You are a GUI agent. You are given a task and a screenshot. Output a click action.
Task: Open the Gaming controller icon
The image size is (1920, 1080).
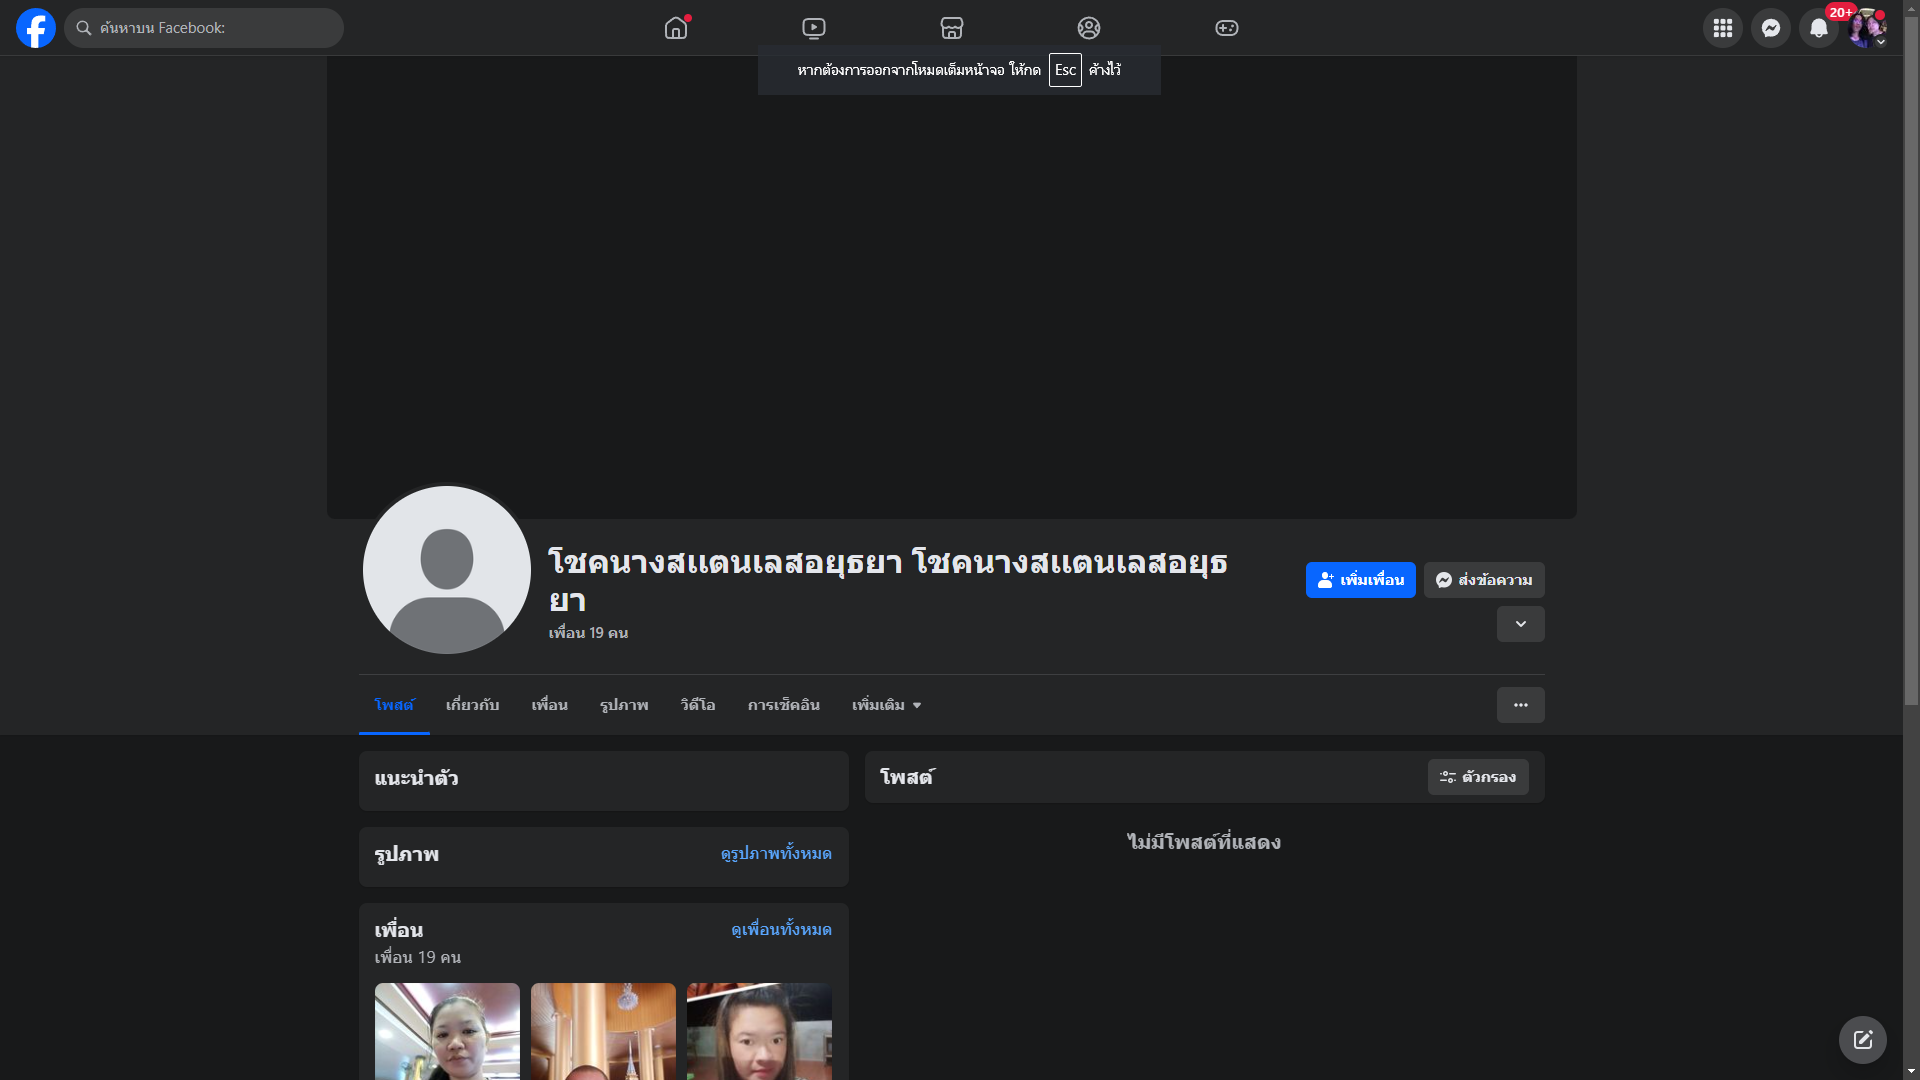pos(1227,28)
